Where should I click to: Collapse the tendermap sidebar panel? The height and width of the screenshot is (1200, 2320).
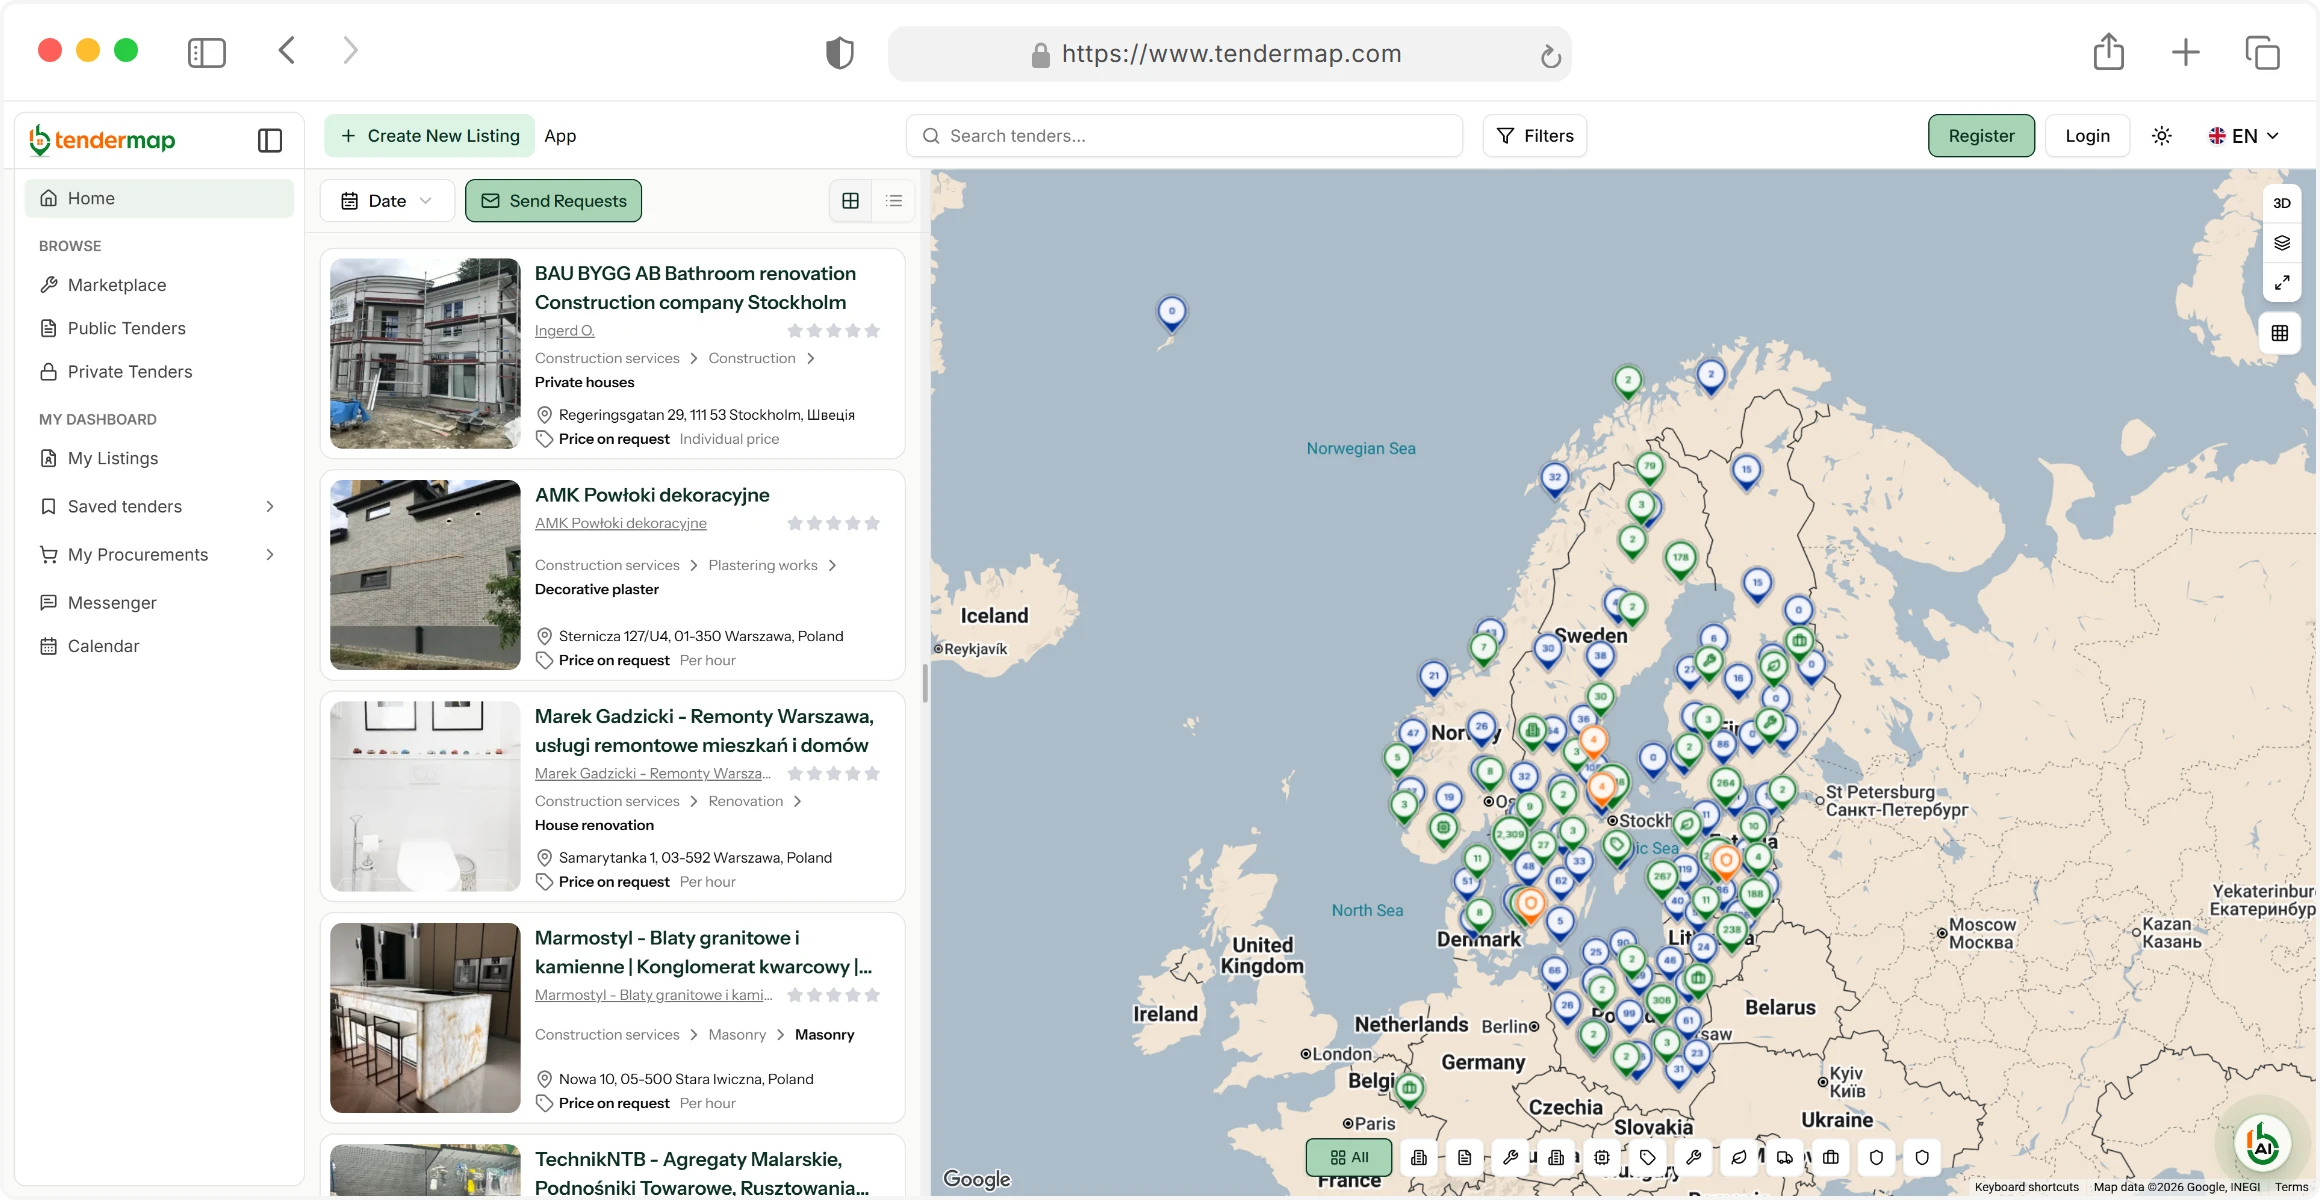270,140
